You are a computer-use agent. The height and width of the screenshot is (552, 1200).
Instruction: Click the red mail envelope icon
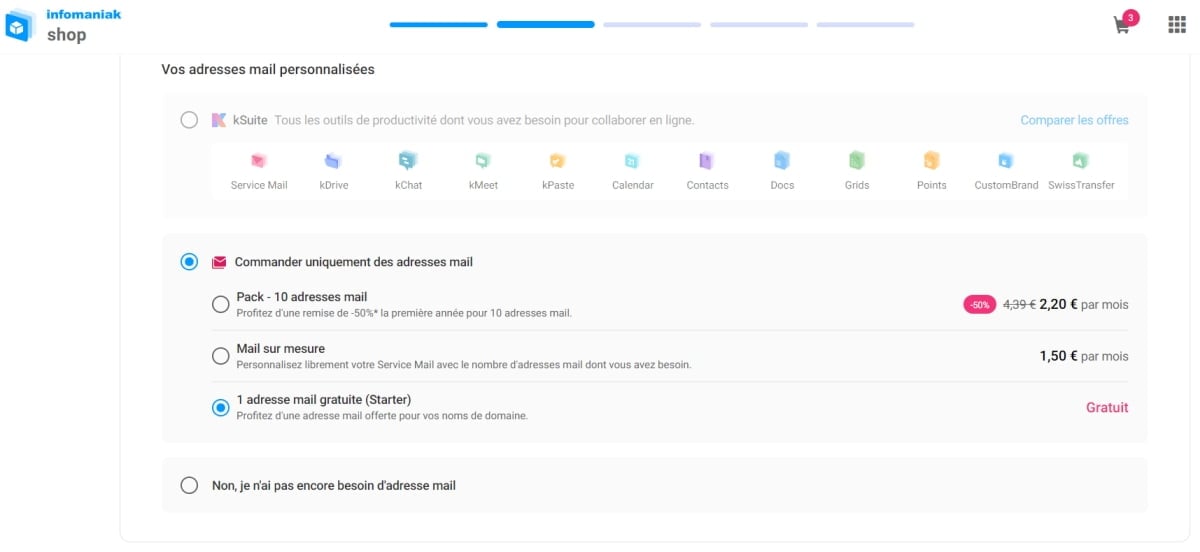219,262
